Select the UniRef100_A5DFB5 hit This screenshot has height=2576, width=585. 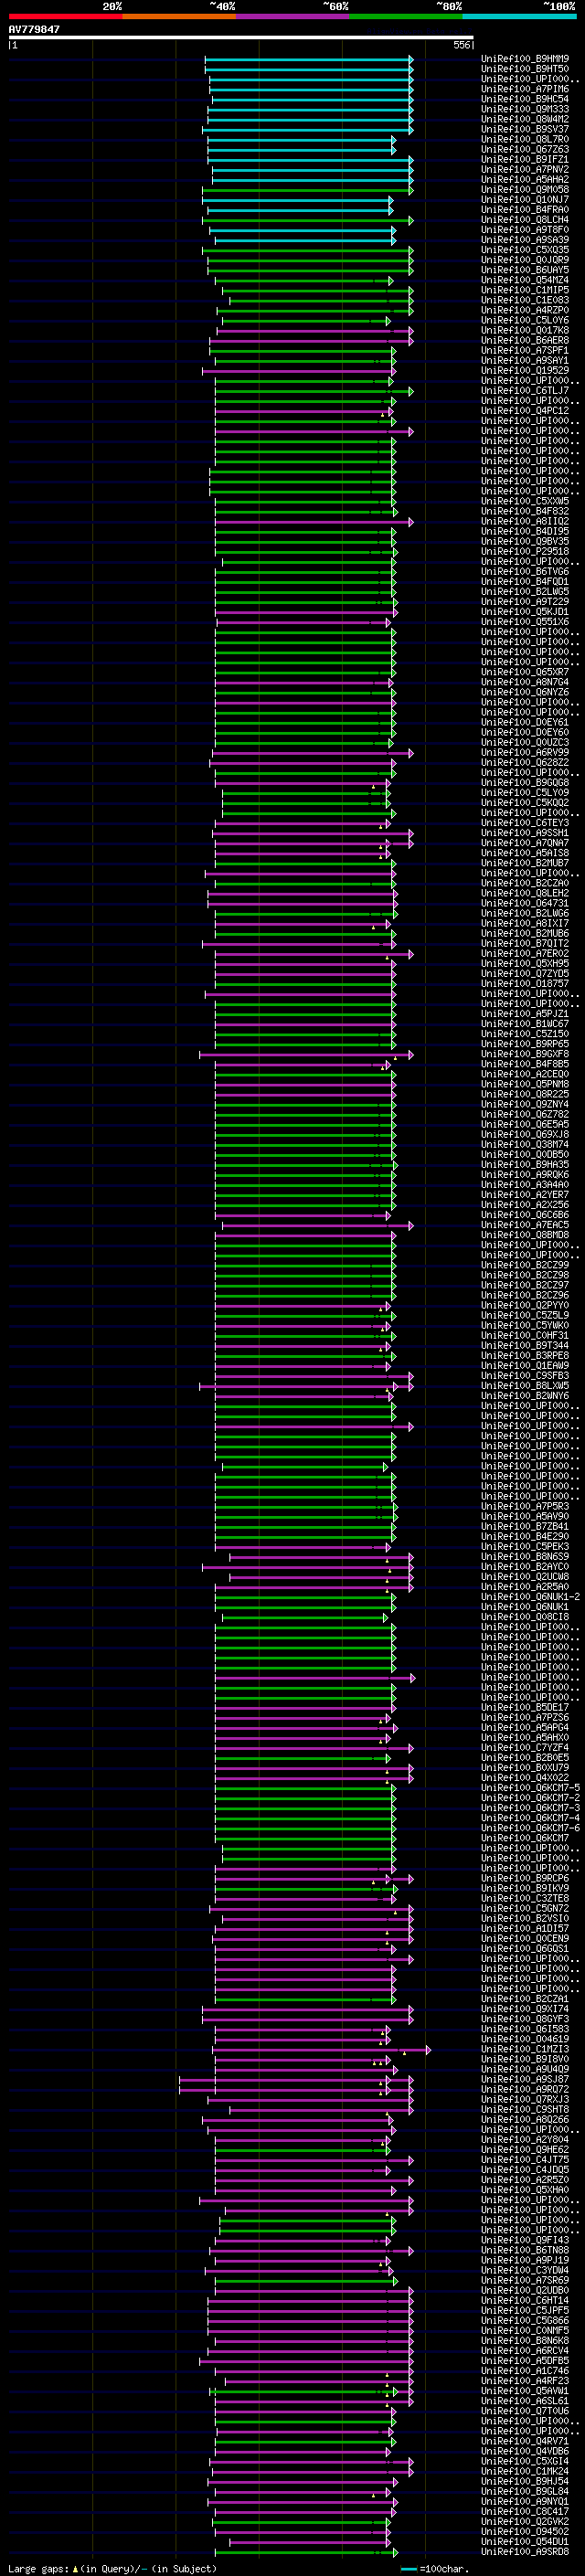pyautogui.click(x=525, y=2360)
